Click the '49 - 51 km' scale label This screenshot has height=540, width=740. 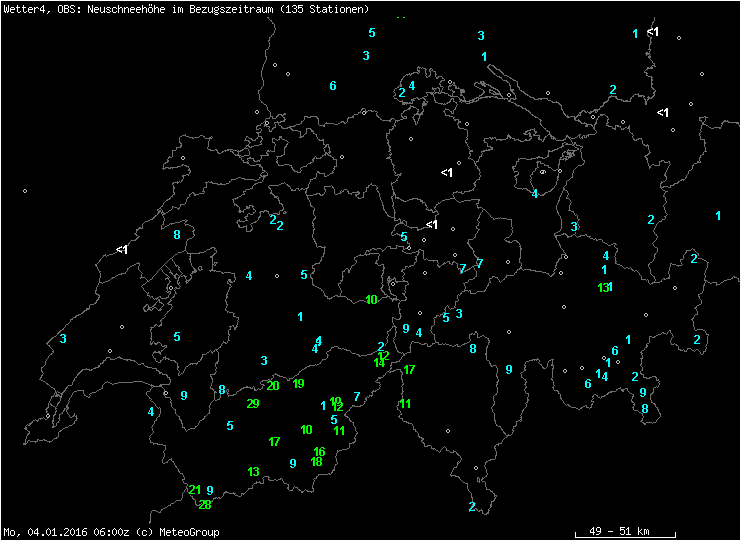(620, 531)
